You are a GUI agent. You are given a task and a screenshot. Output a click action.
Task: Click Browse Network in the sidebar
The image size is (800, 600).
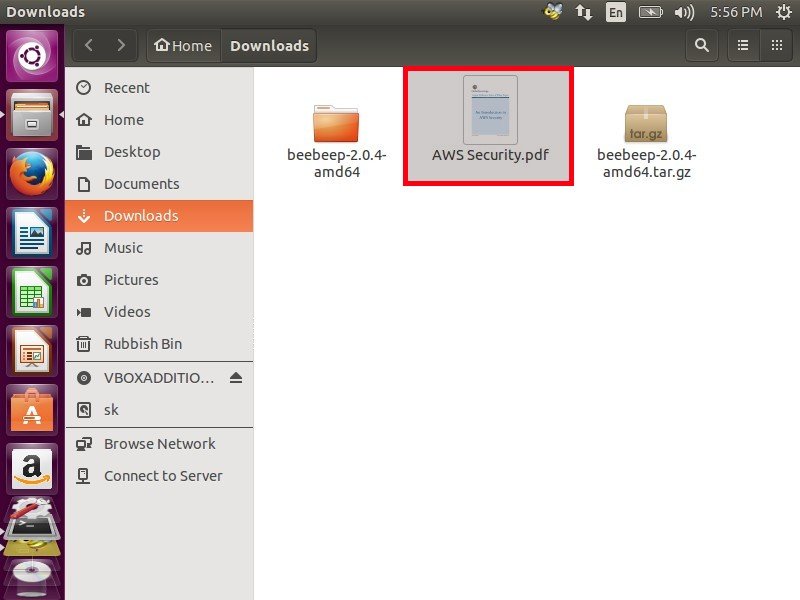point(159,444)
